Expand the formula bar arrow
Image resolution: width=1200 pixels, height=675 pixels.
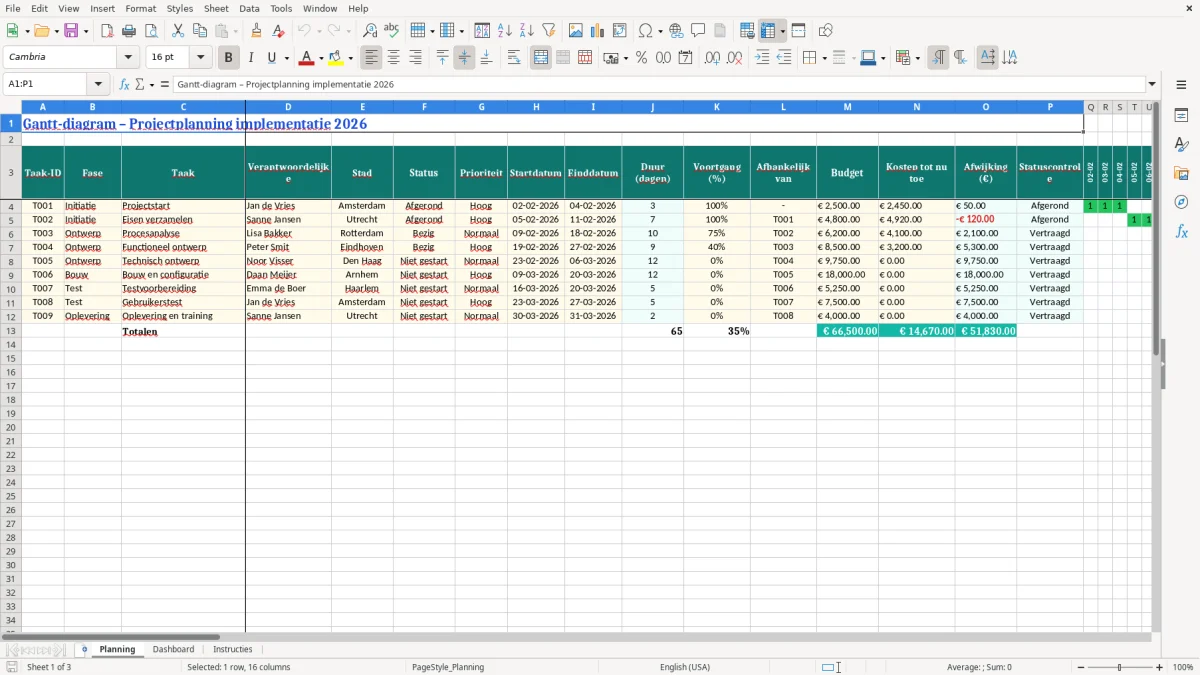click(x=1152, y=85)
